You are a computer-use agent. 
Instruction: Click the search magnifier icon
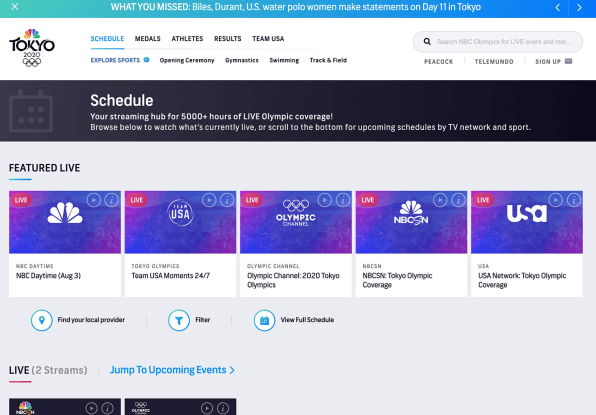pos(427,41)
